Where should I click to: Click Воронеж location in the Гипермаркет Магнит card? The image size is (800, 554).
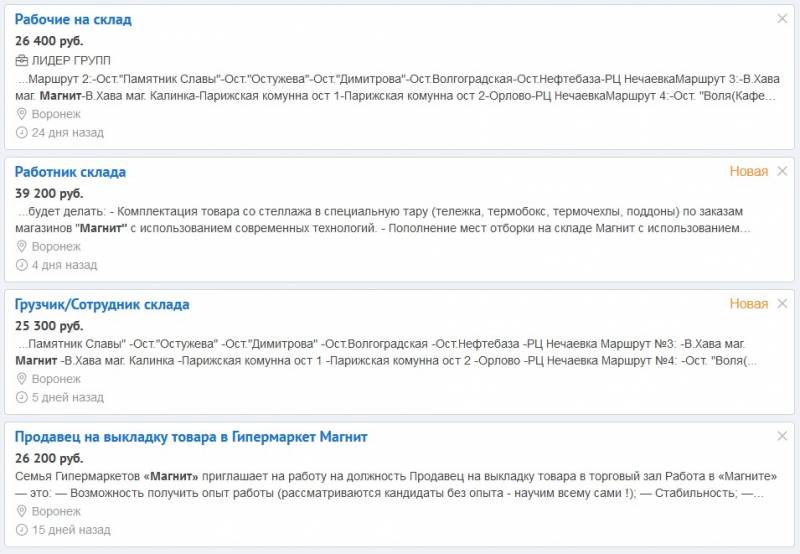(56, 512)
